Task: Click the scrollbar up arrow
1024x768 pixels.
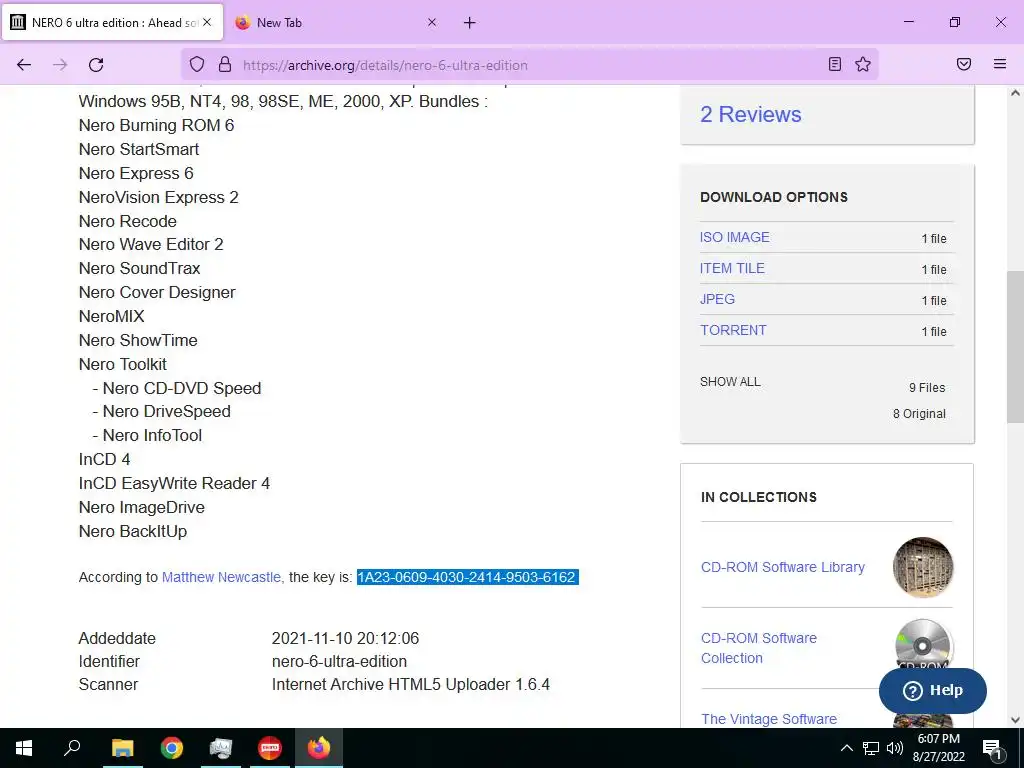Action: click(x=1015, y=93)
